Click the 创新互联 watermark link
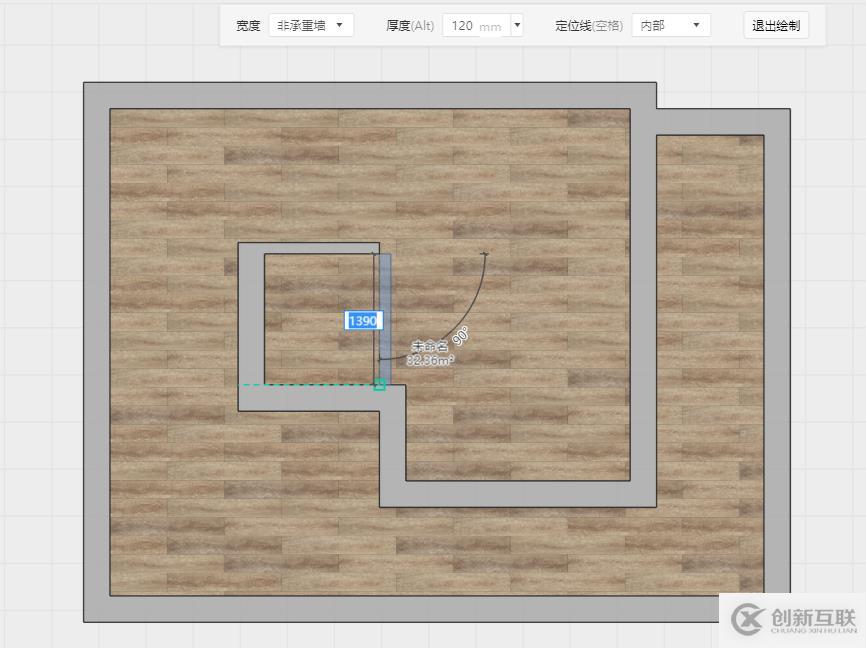The height and width of the screenshot is (648, 866). 800,618
